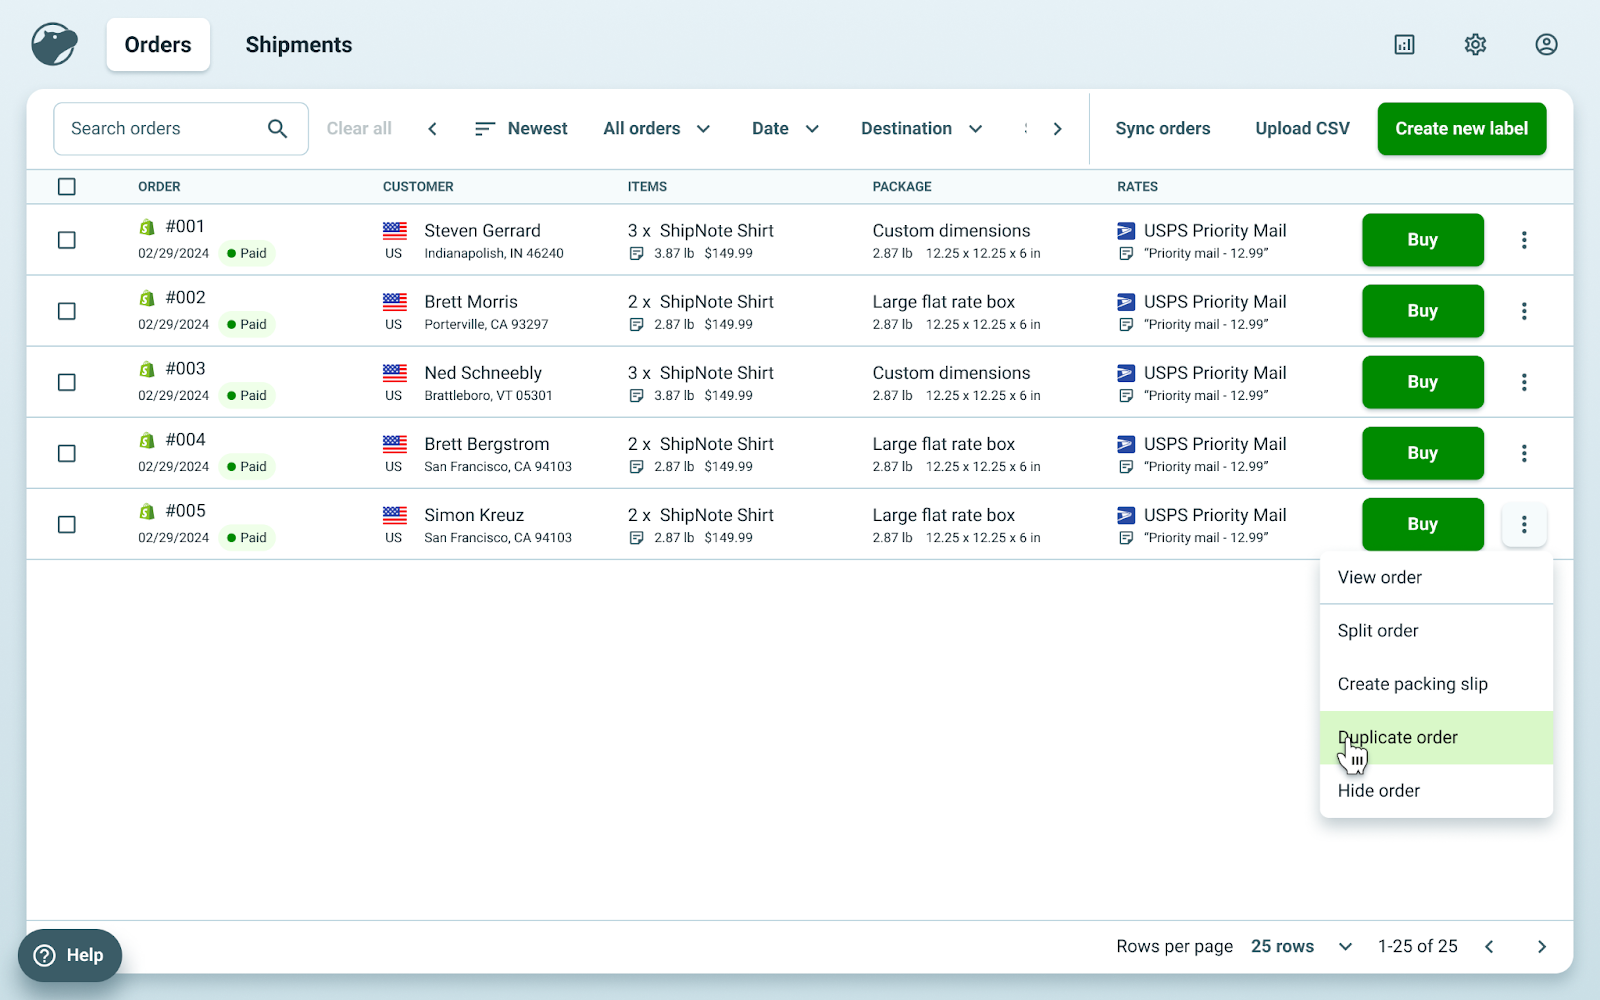This screenshot has height=1000, width=1600.
Task: Navigate filters right with chevron arrow
Action: tap(1057, 128)
